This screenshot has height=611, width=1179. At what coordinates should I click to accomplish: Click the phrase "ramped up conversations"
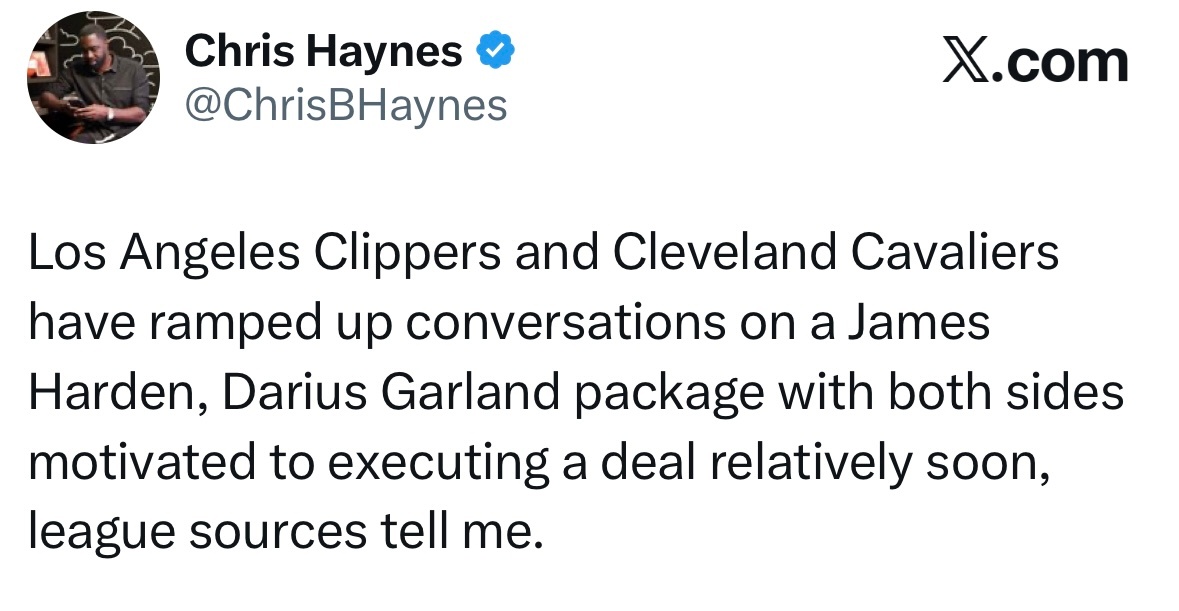point(437,324)
